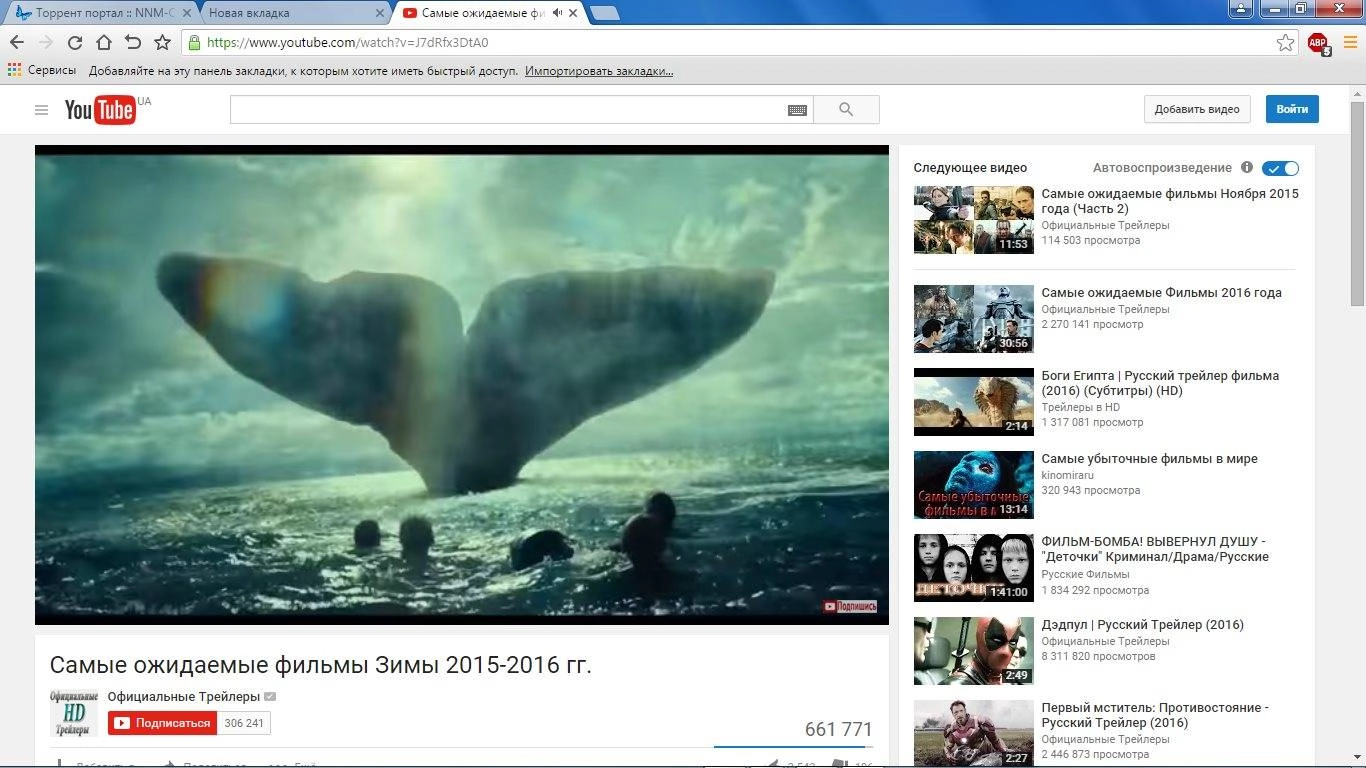Go back with the browser back arrow

tap(16, 43)
